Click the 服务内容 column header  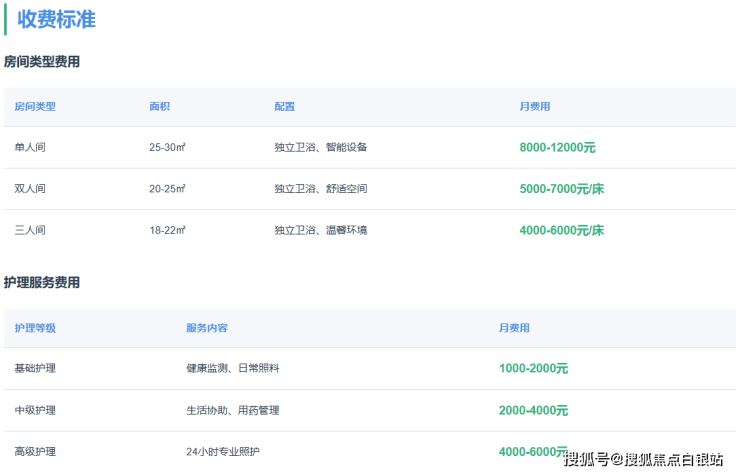pos(206,328)
